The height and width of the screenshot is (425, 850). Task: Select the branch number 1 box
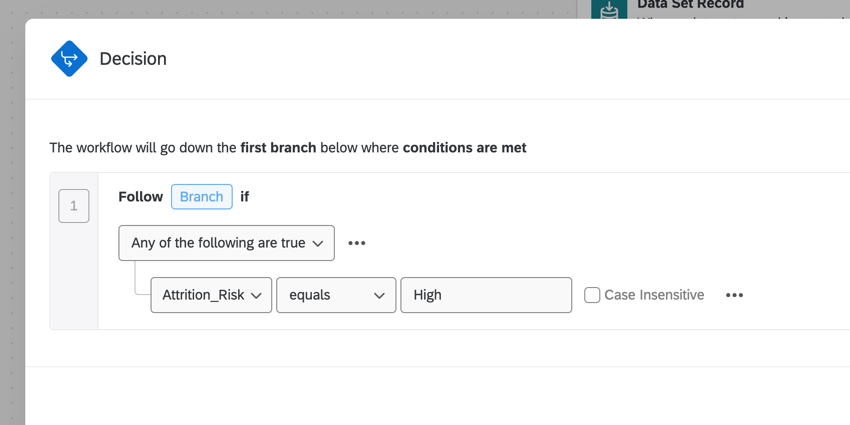(x=74, y=206)
